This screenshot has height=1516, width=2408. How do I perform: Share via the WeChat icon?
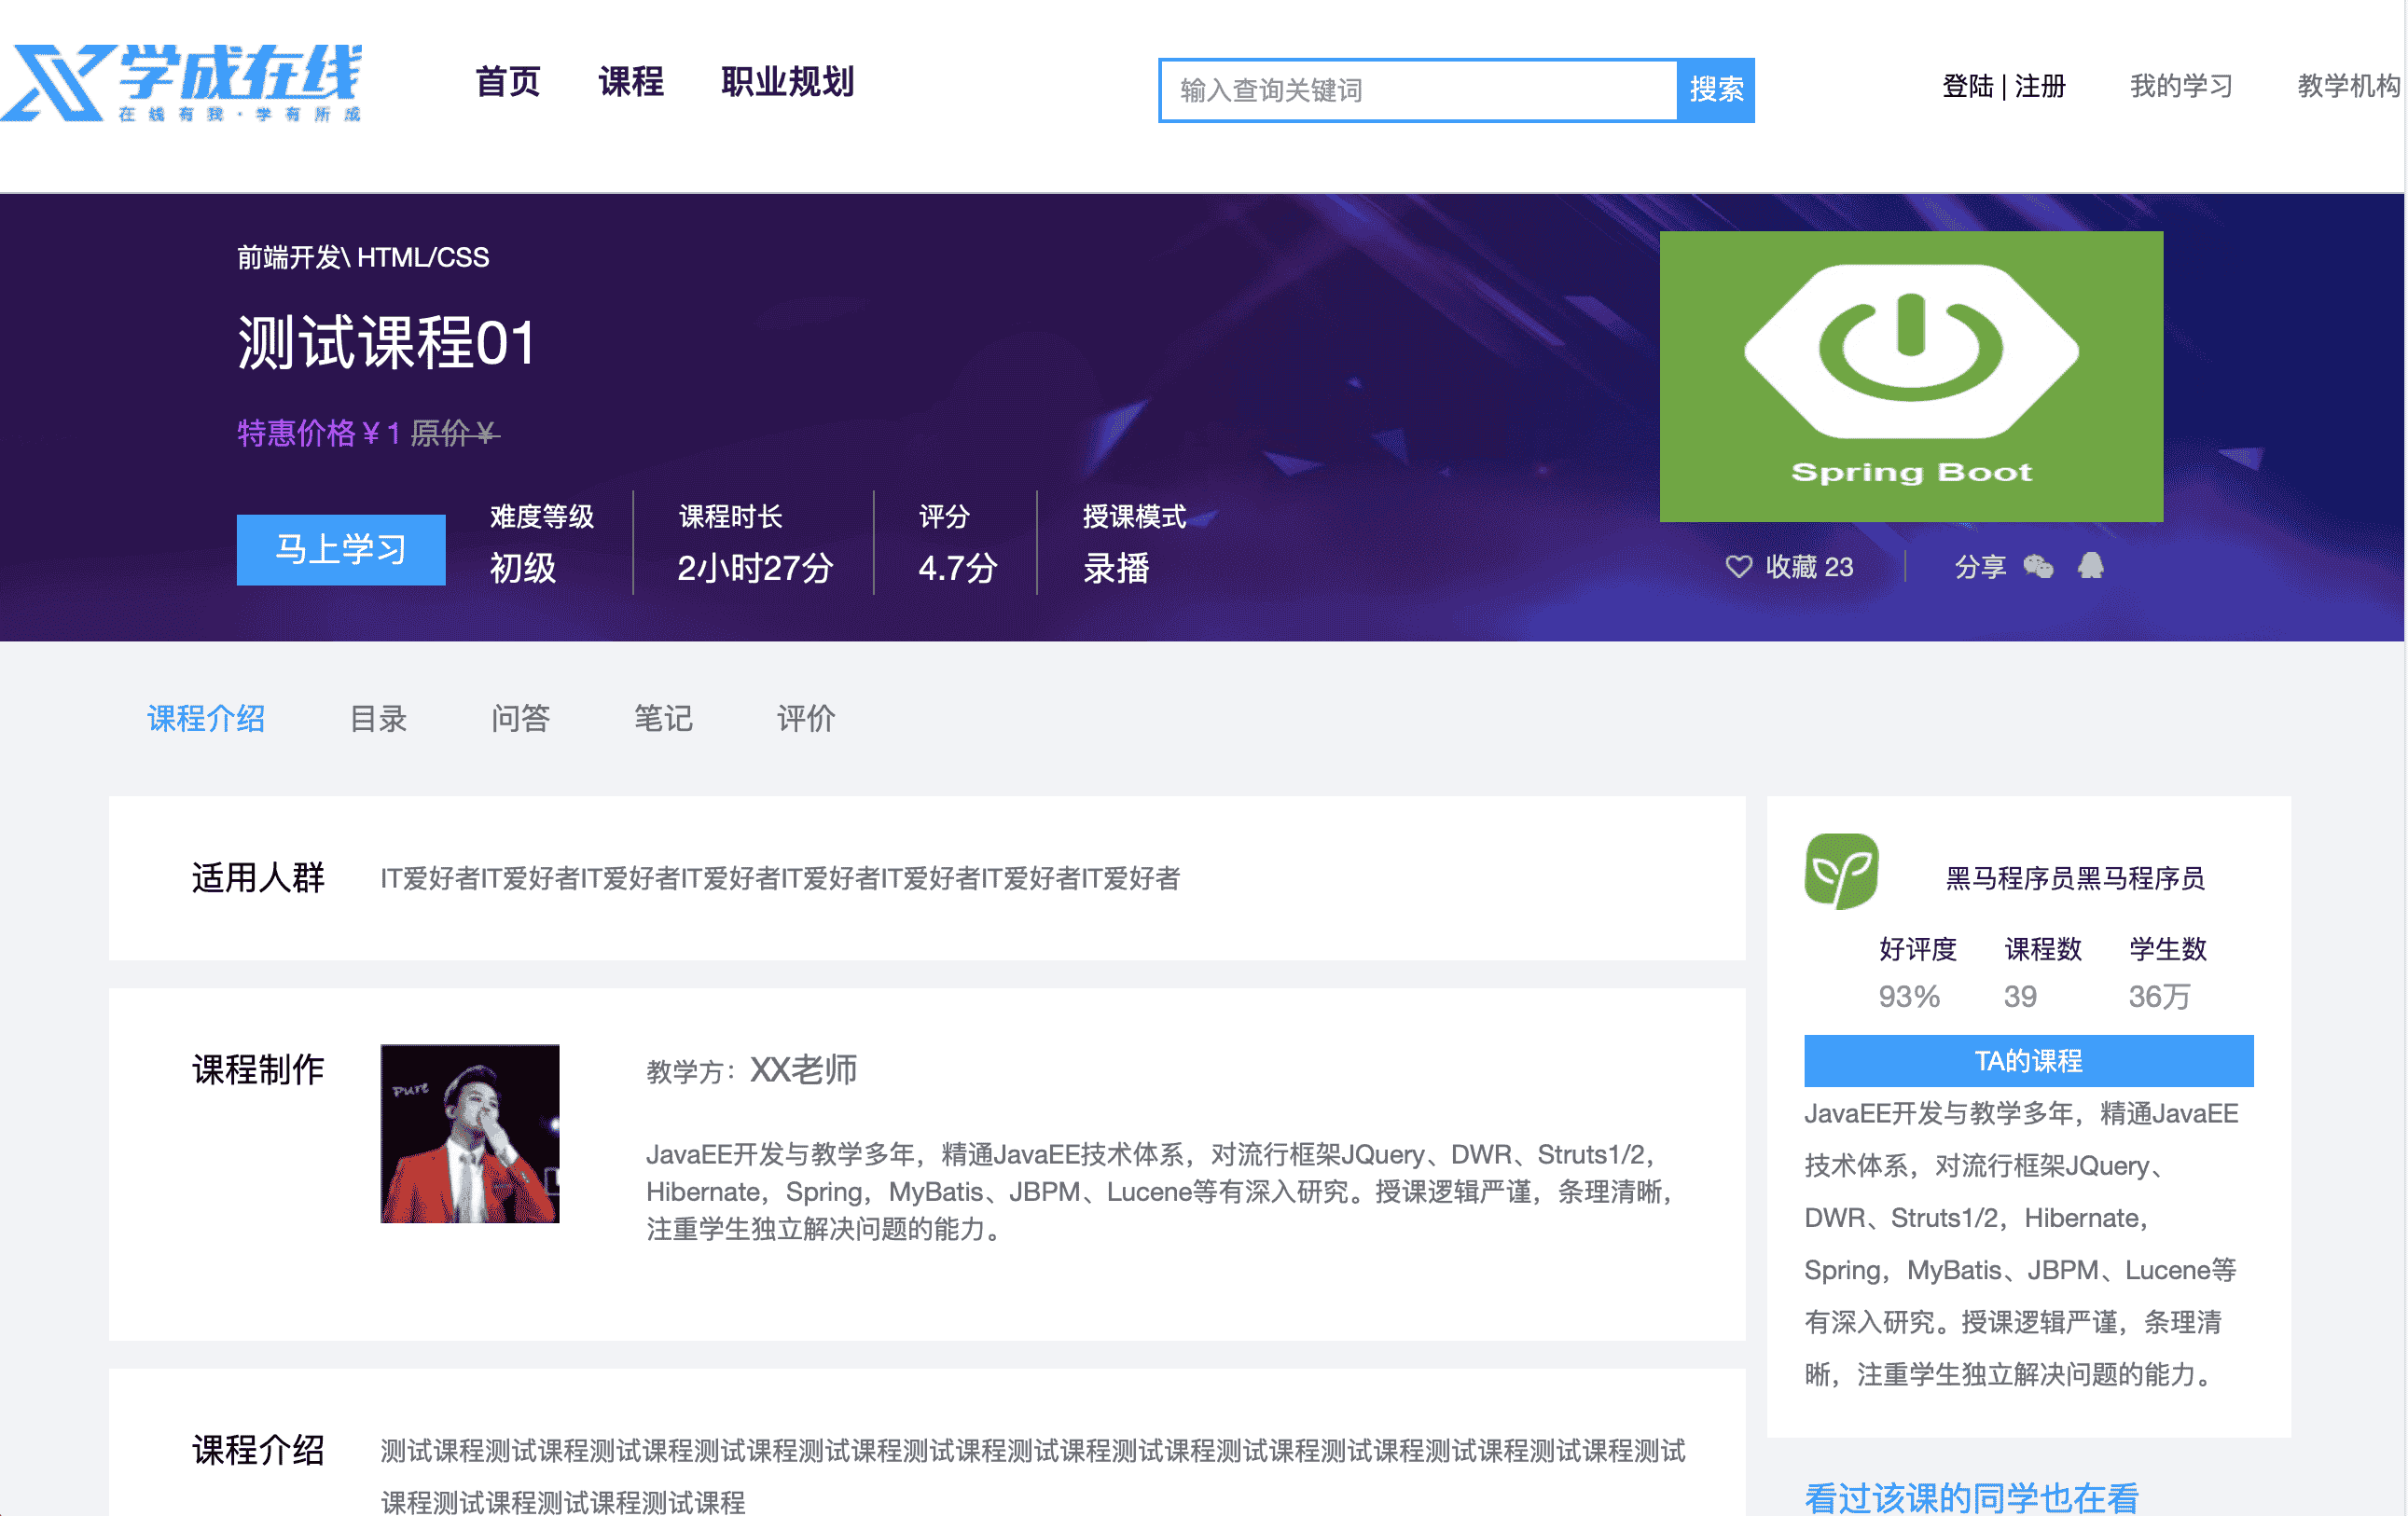click(2038, 567)
